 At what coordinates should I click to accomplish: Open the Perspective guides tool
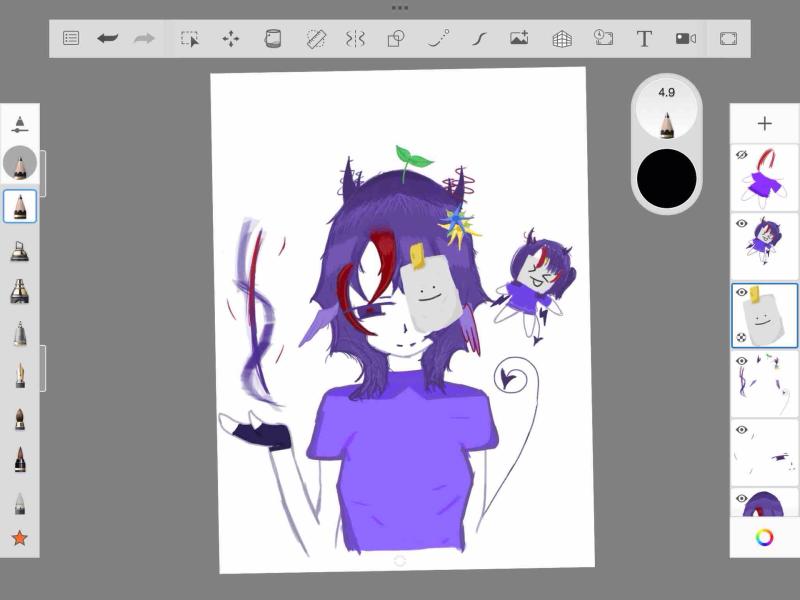coord(562,39)
